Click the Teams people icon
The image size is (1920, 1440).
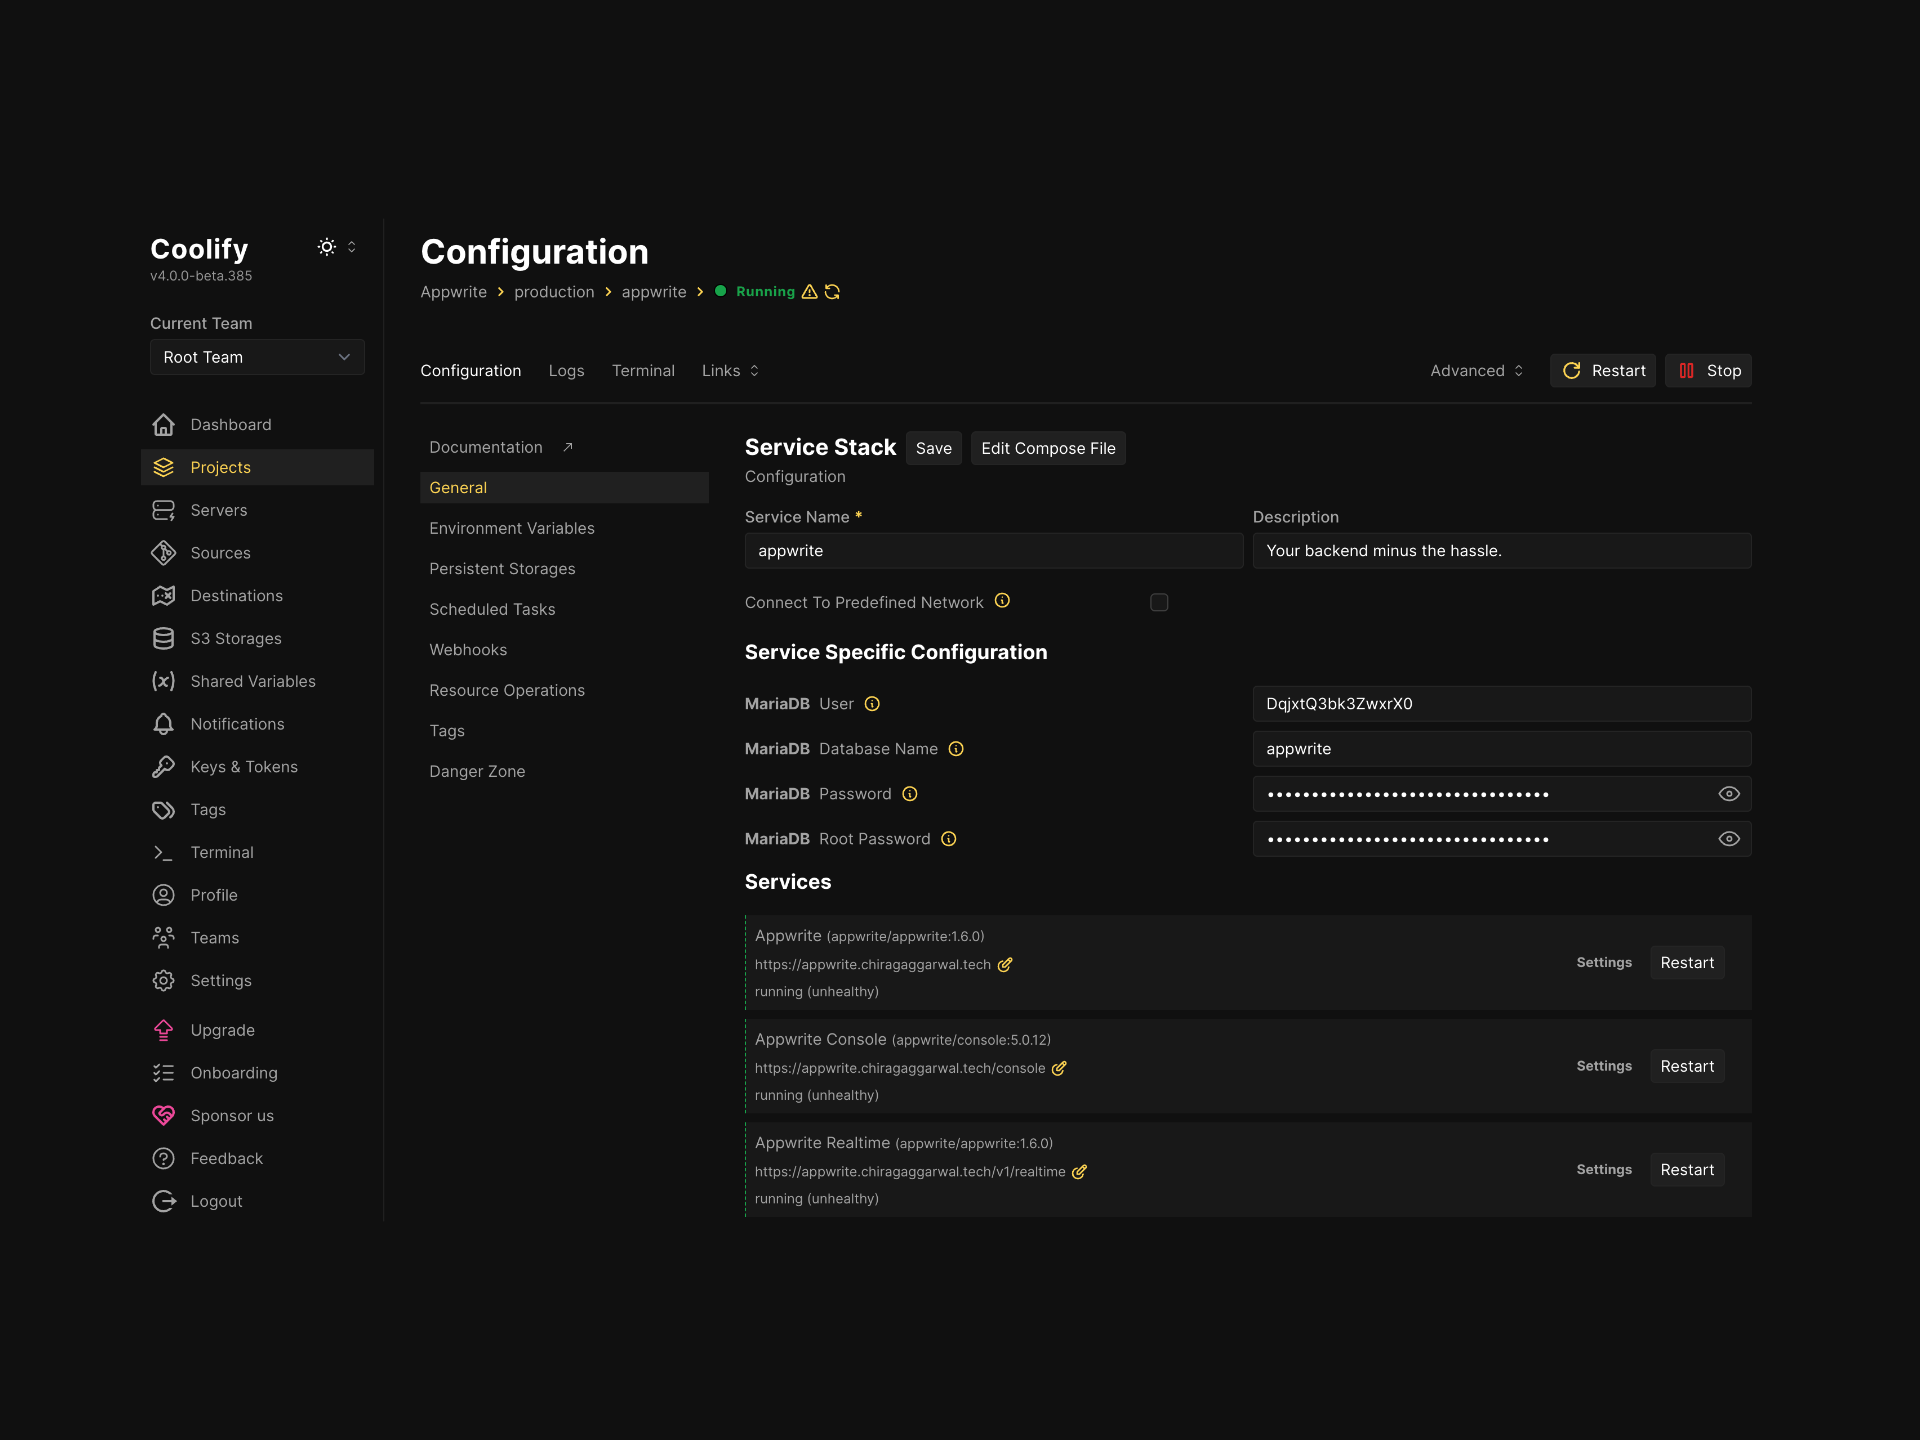coord(163,938)
